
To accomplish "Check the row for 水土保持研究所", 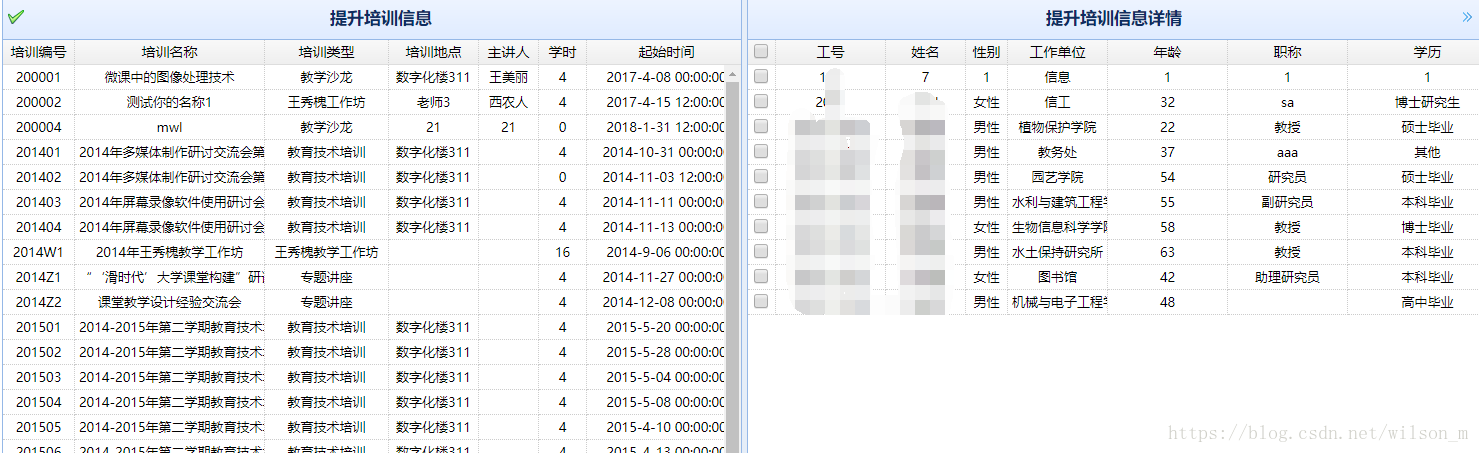I will 761,252.
